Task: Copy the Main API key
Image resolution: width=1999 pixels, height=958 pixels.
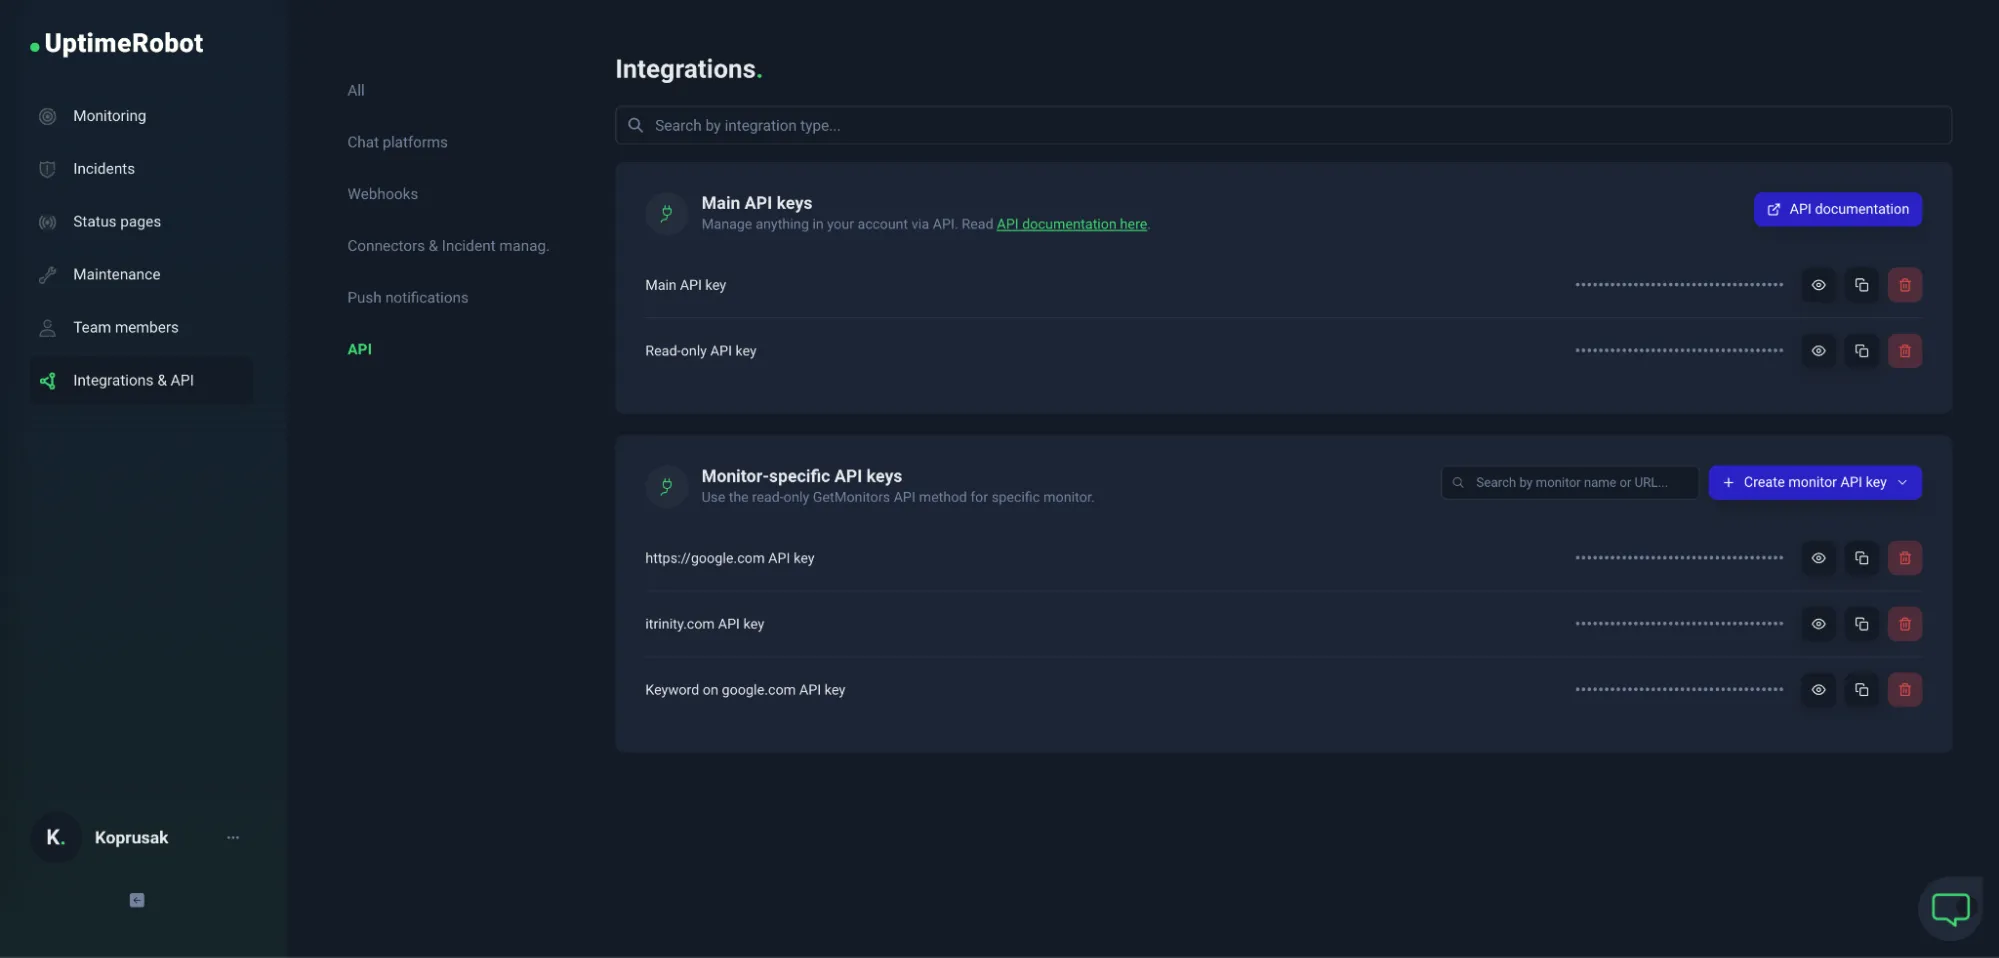Action: pos(1861,285)
